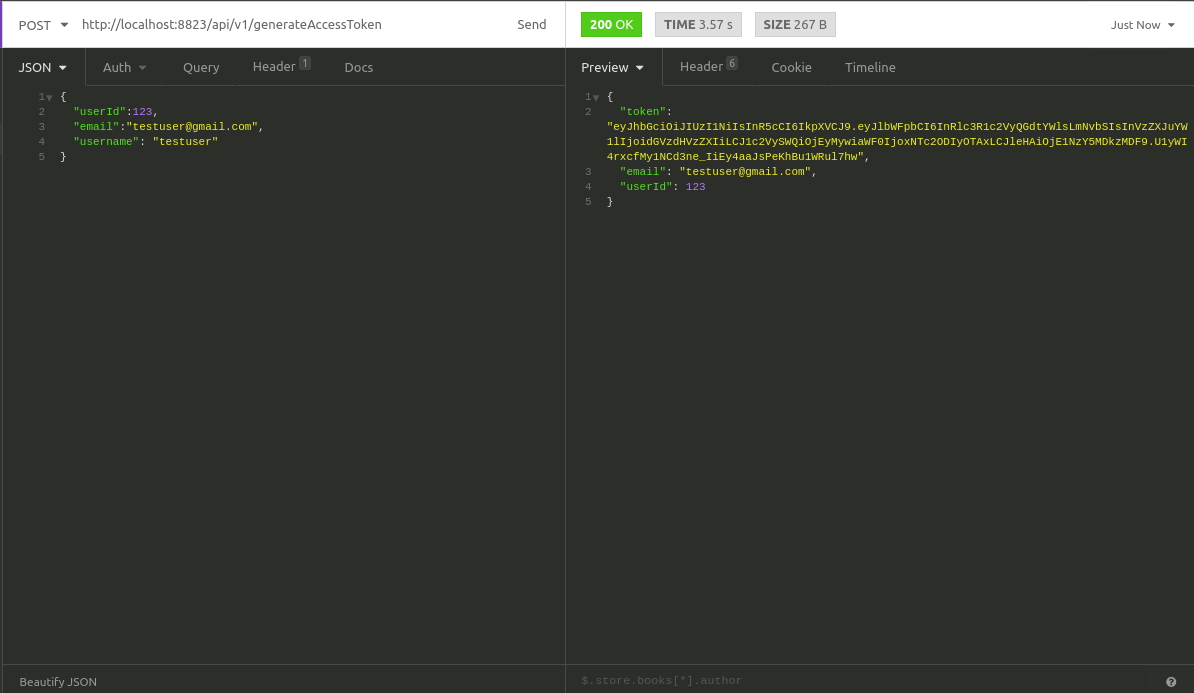This screenshot has width=1194, height=693.
Task: Click the Send button
Action: [x=531, y=24]
